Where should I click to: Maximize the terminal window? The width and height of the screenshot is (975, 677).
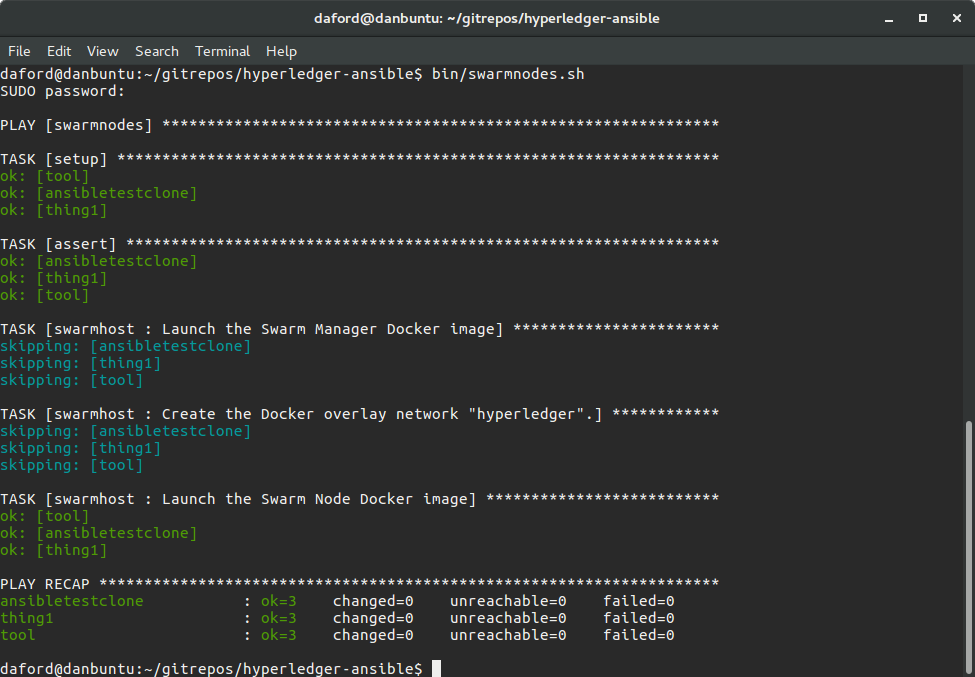tap(923, 19)
